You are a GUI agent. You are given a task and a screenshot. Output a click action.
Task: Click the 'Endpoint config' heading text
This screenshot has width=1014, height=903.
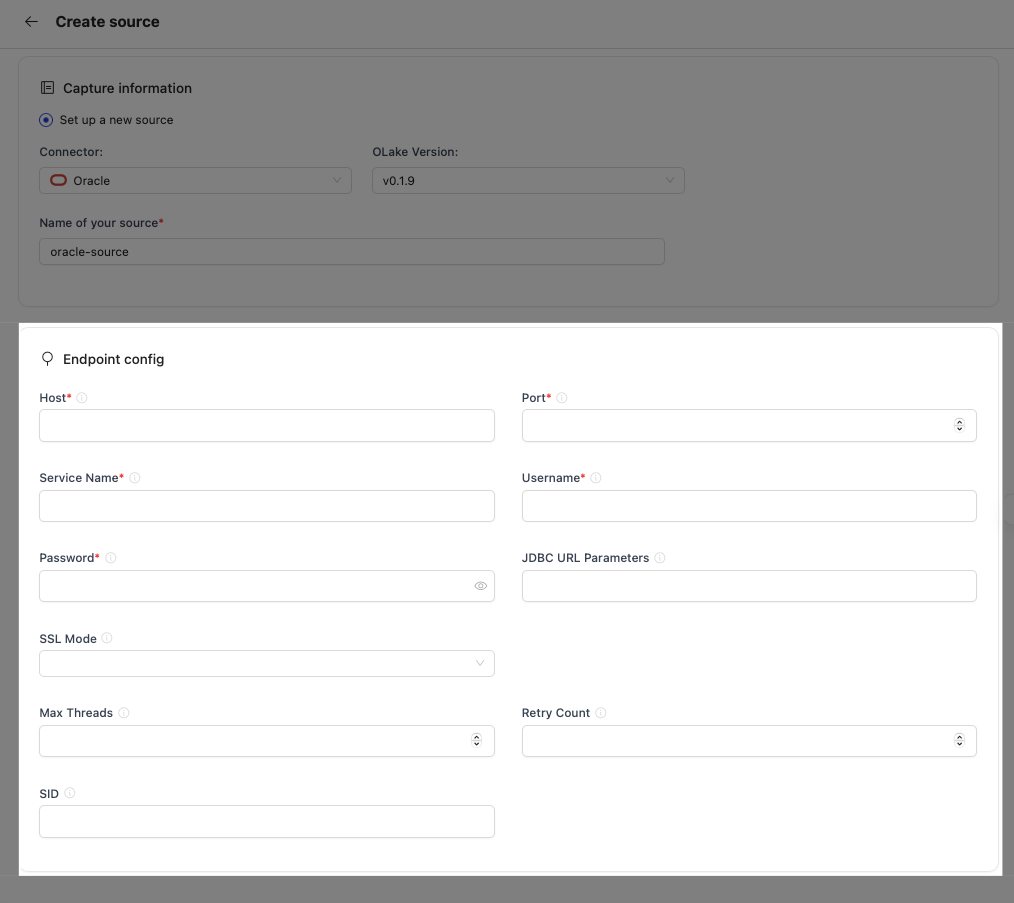(x=113, y=359)
